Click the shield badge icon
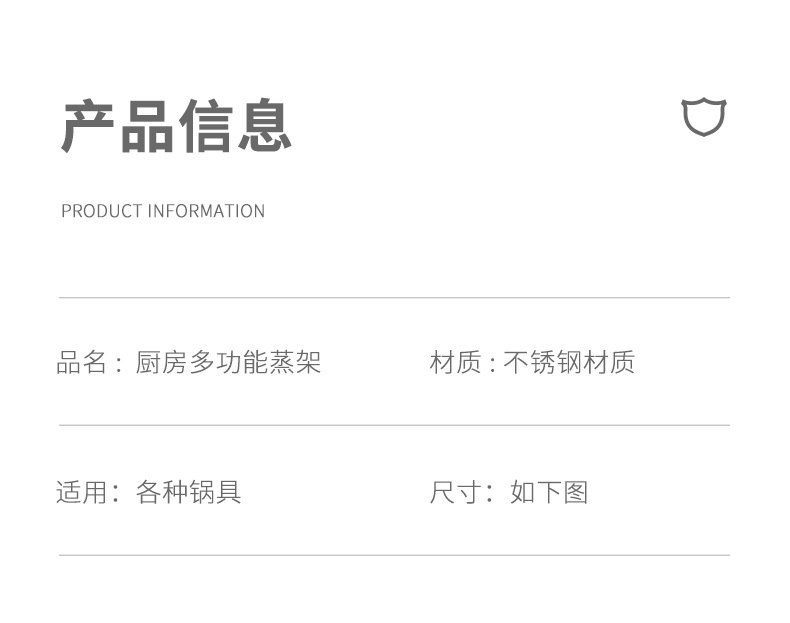 (x=703, y=117)
